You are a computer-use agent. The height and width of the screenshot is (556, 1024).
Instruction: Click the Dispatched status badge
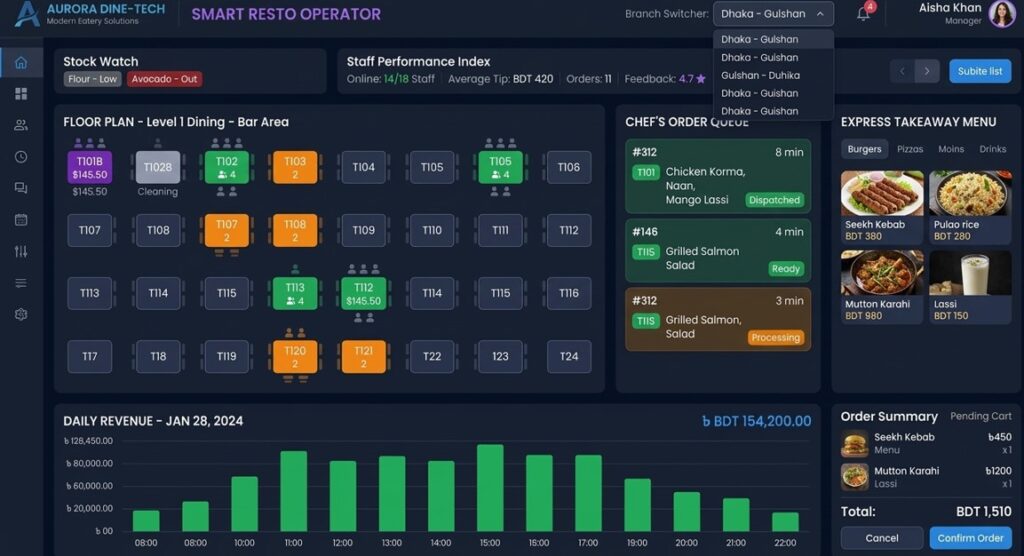(775, 200)
